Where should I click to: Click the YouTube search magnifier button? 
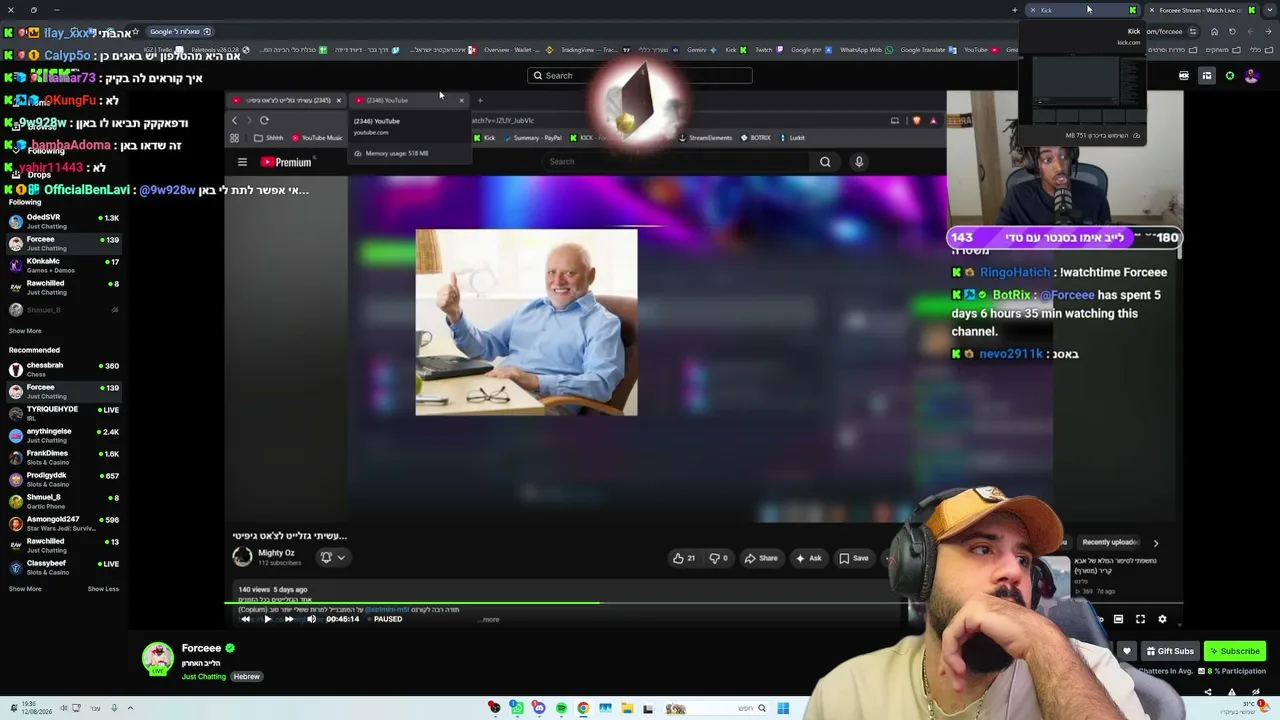(825, 162)
